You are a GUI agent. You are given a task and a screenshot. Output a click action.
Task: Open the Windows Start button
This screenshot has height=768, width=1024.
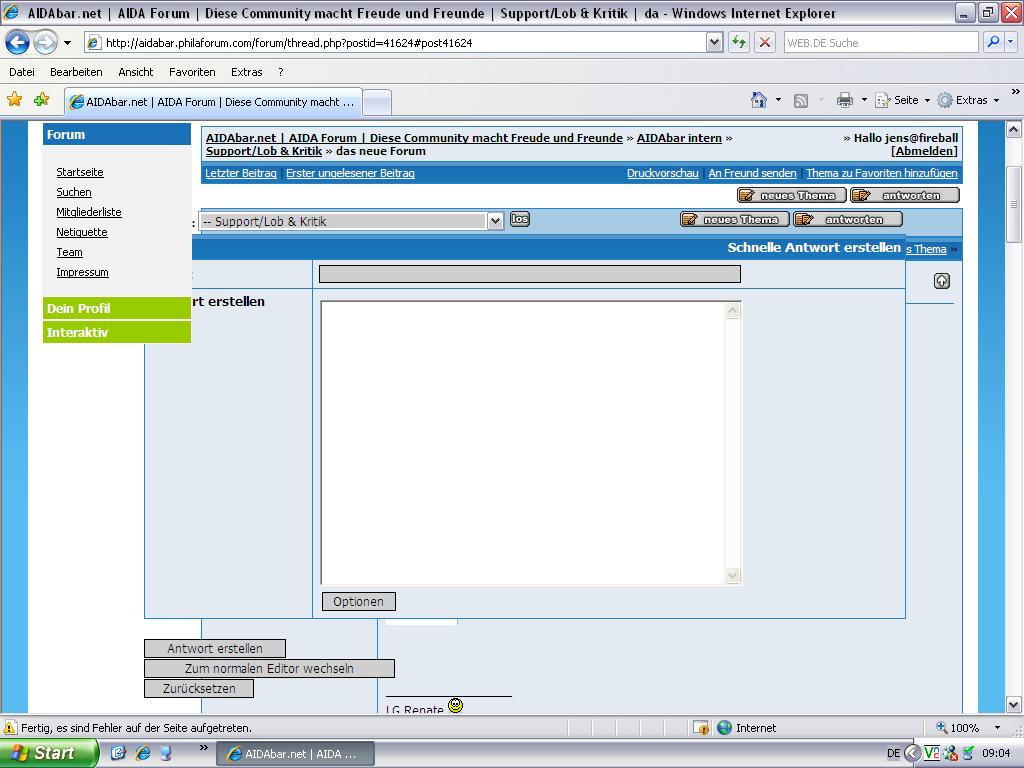coord(48,753)
